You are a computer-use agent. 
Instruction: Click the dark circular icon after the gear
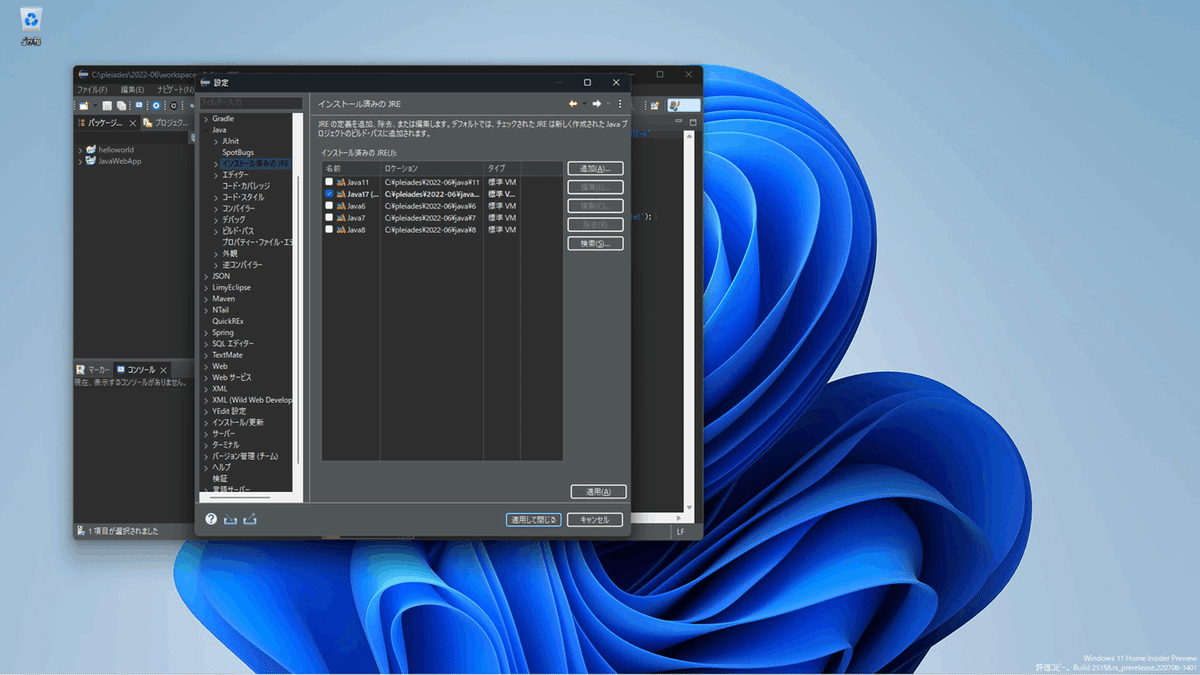173,105
